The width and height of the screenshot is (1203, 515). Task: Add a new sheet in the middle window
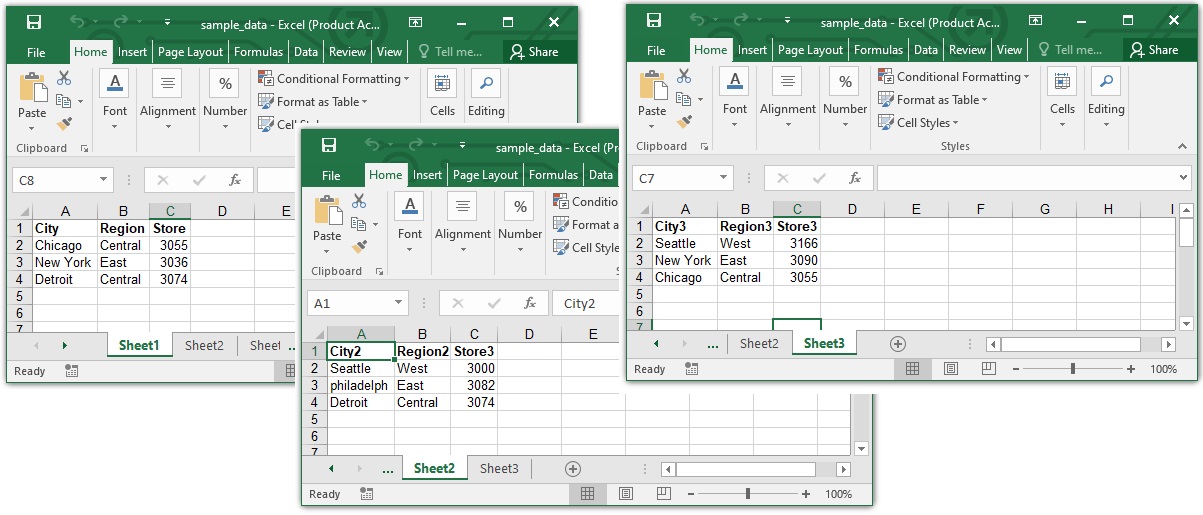pos(572,468)
